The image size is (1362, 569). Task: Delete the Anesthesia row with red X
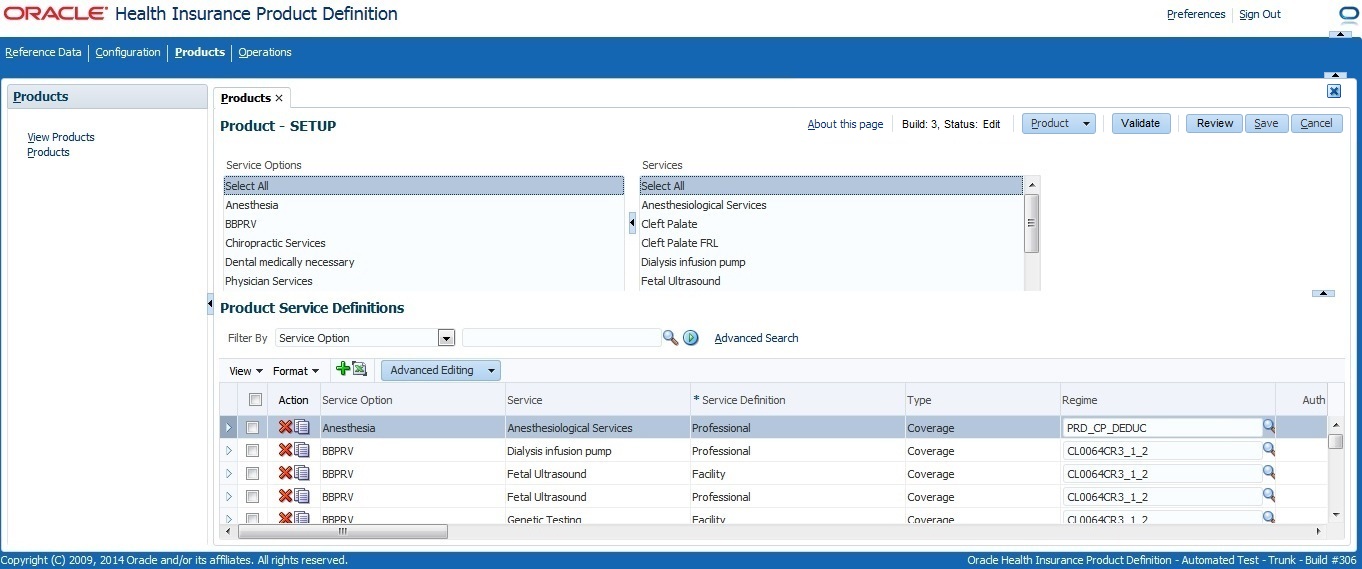tap(285, 428)
